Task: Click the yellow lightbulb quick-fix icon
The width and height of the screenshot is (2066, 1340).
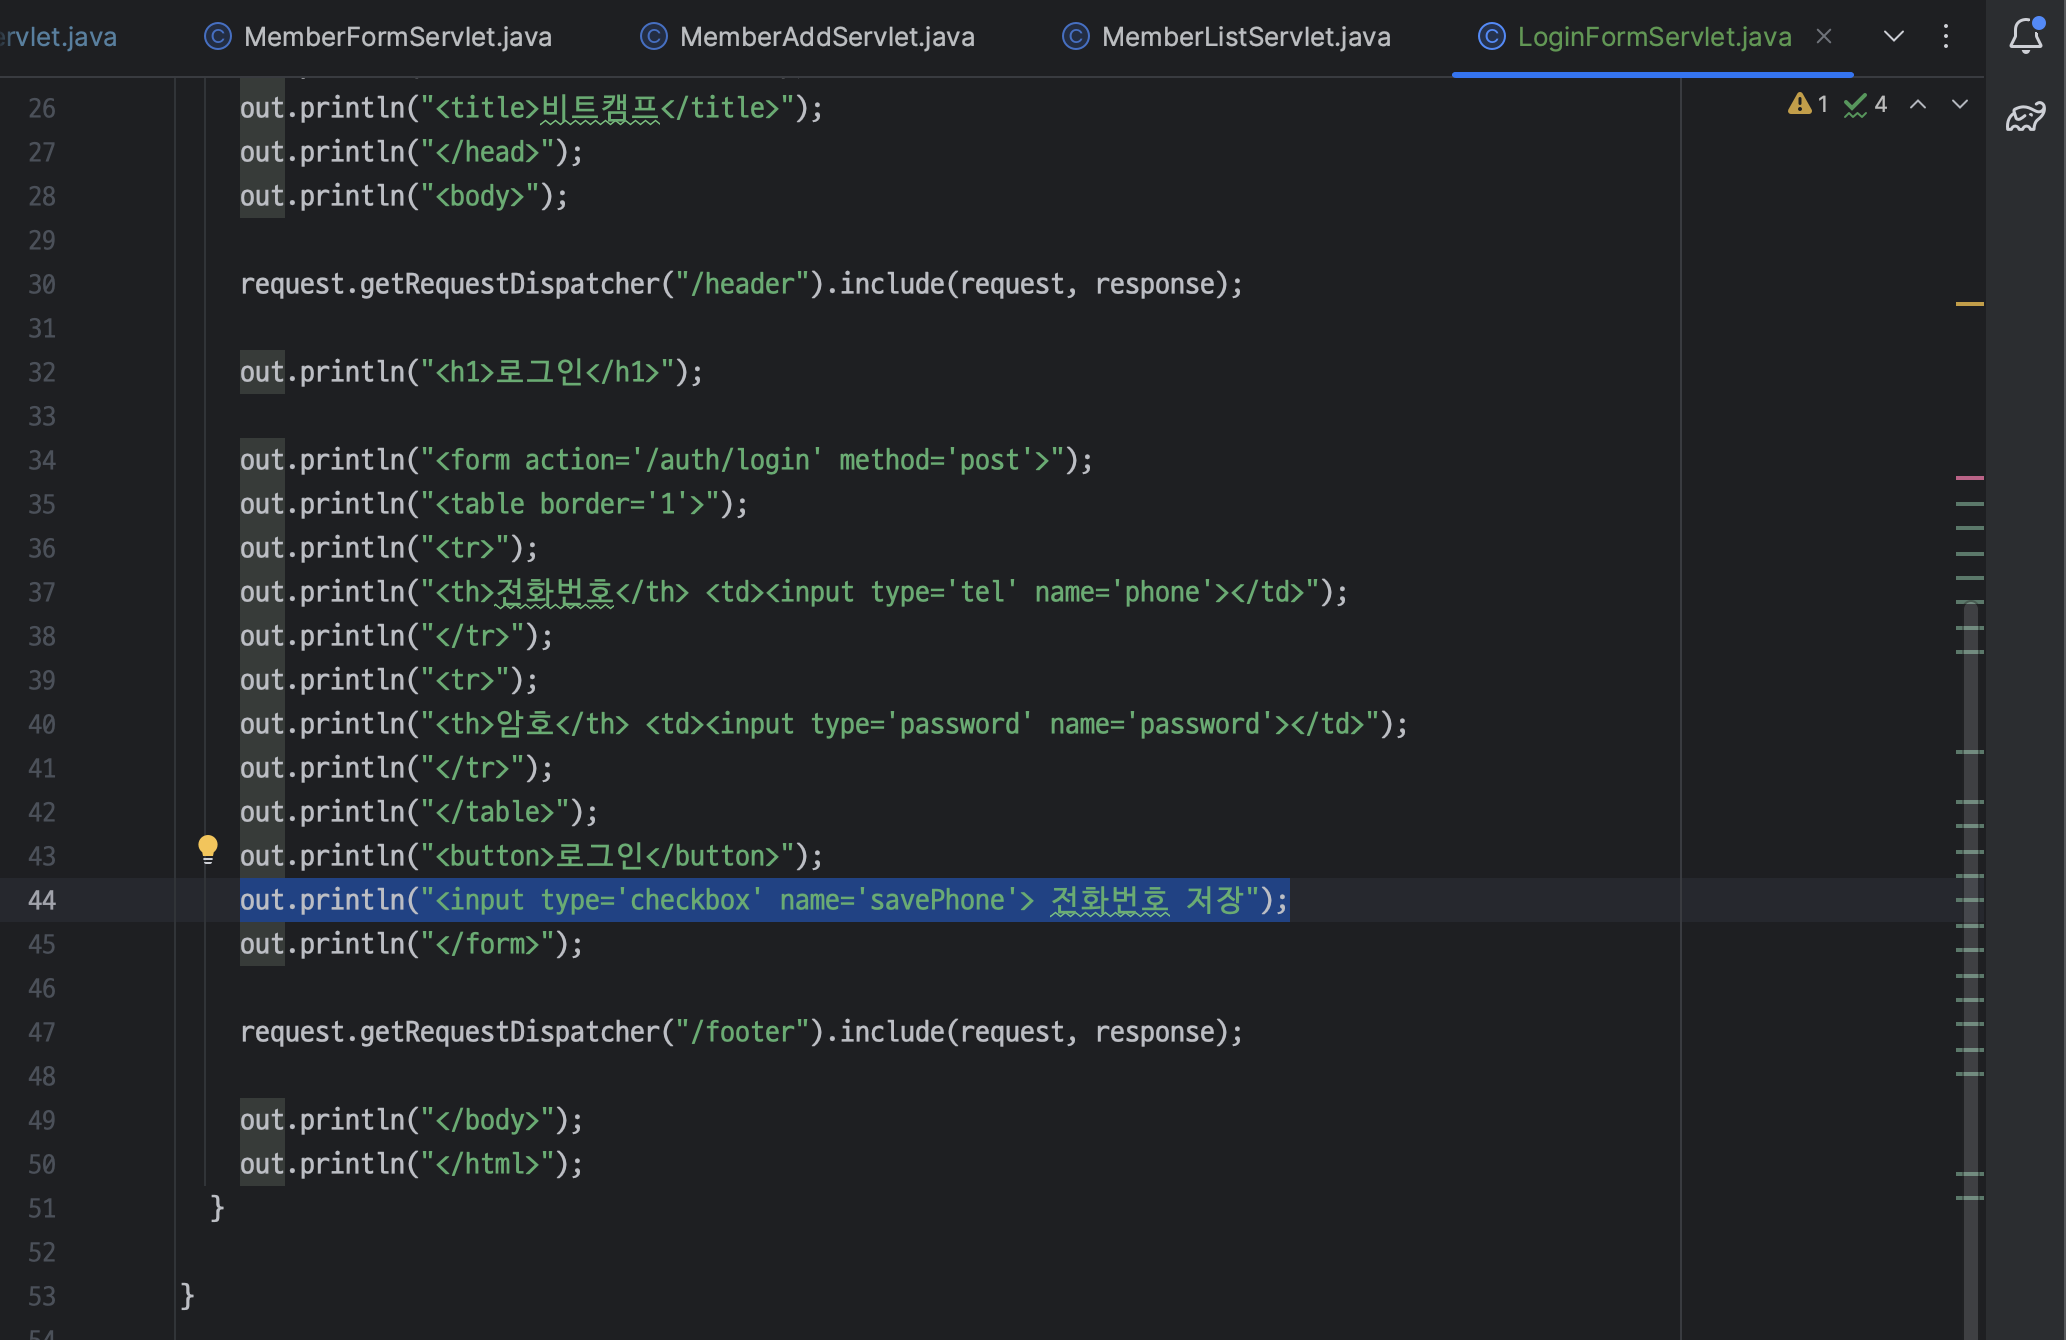Action: tap(208, 849)
